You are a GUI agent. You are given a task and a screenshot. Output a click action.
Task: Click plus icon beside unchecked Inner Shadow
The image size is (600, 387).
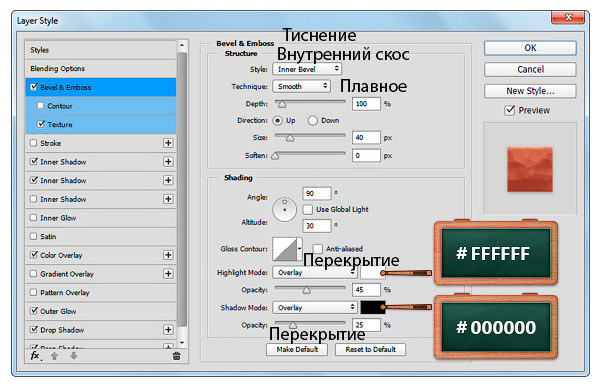(168, 199)
